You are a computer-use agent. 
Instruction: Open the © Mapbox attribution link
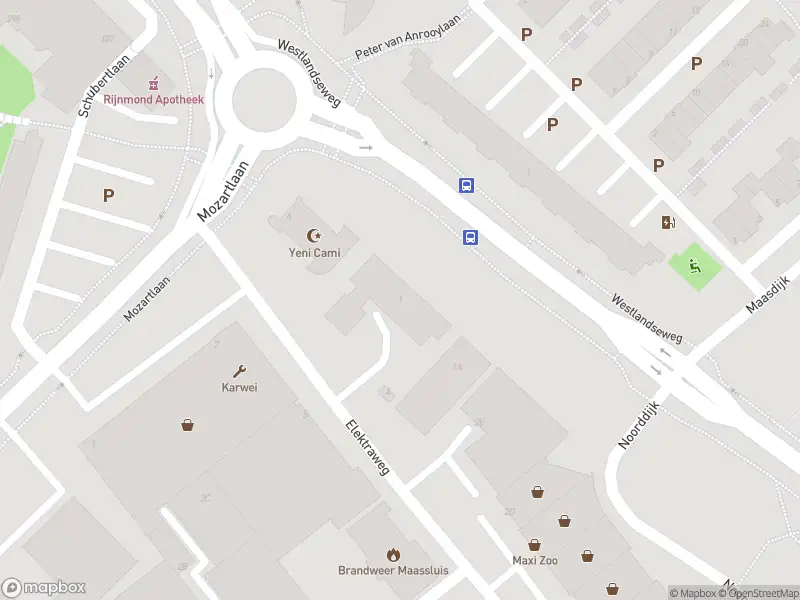tap(692, 593)
